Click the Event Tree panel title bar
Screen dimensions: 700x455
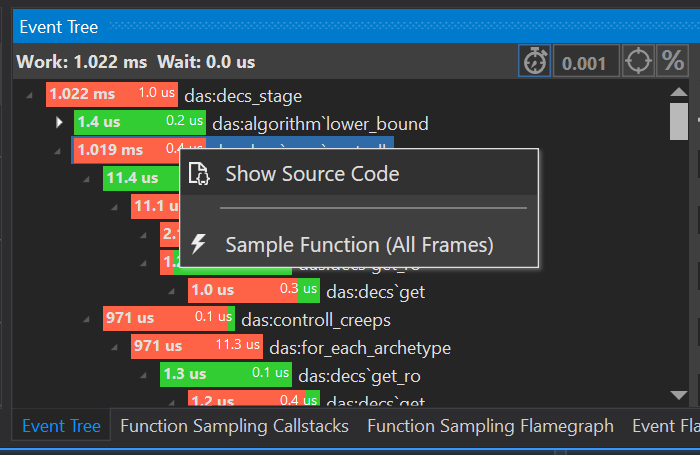[356, 26]
